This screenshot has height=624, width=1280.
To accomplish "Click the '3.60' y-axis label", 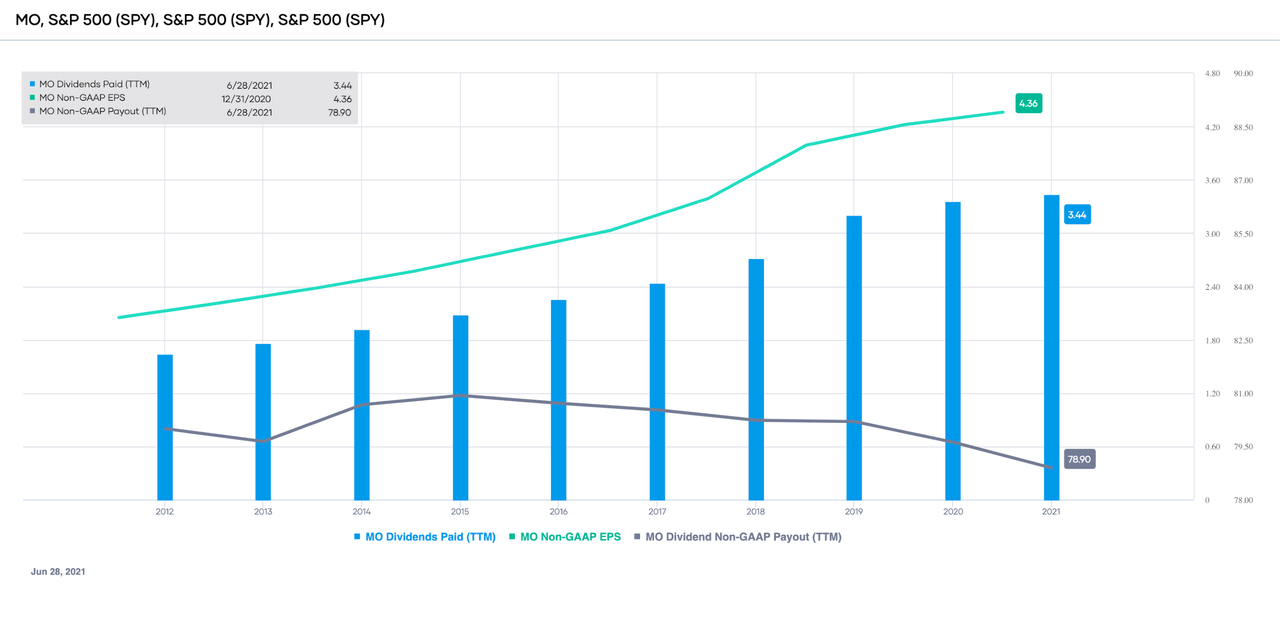I will [x=1213, y=180].
